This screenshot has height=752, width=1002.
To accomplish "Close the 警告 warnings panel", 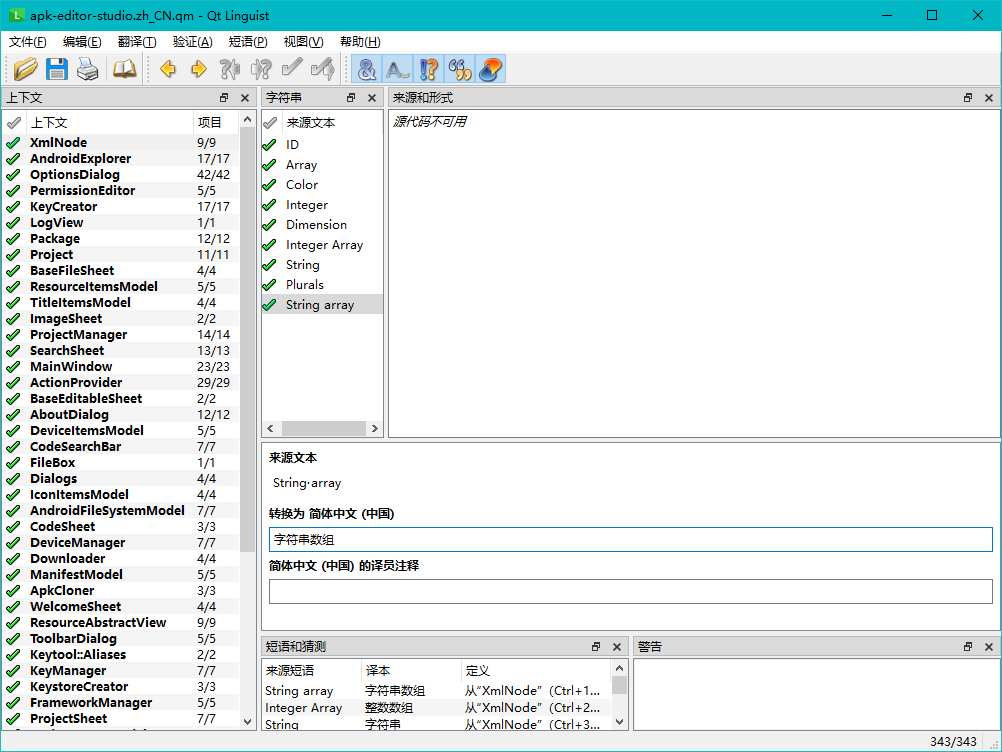I will [x=989, y=647].
